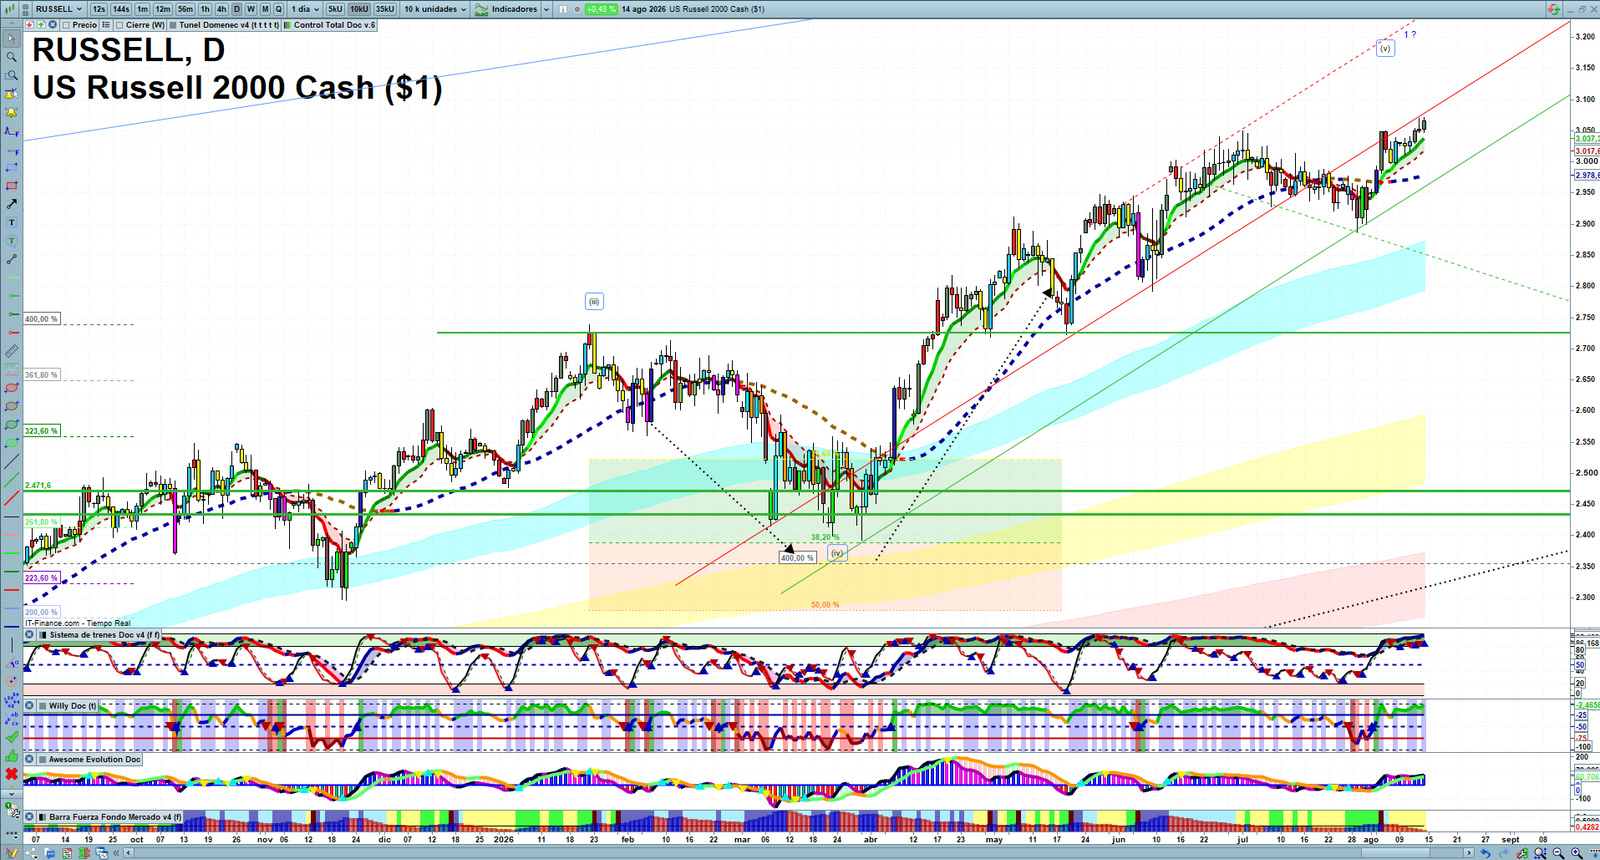The image size is (1600, 860).
Task: Click the undo arrow at bottom right
Action: click(1485, 853)
